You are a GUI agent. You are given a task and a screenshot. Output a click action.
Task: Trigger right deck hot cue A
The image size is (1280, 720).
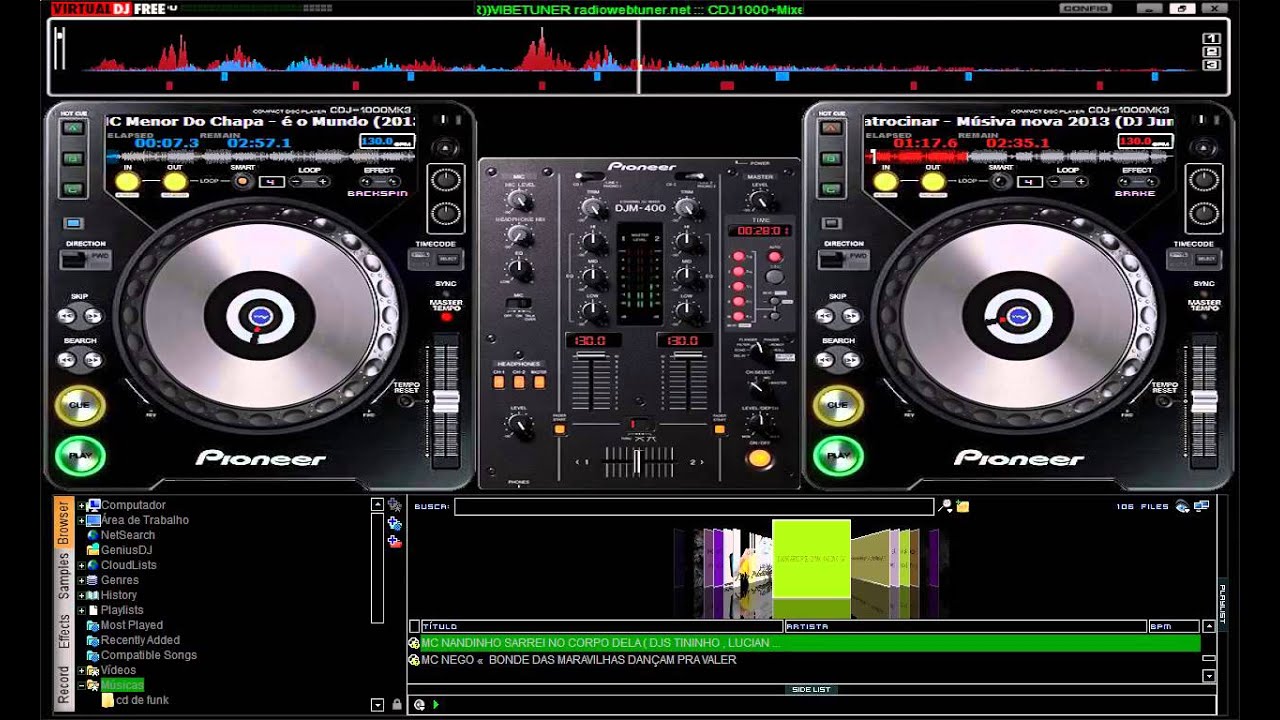(831, 127)
